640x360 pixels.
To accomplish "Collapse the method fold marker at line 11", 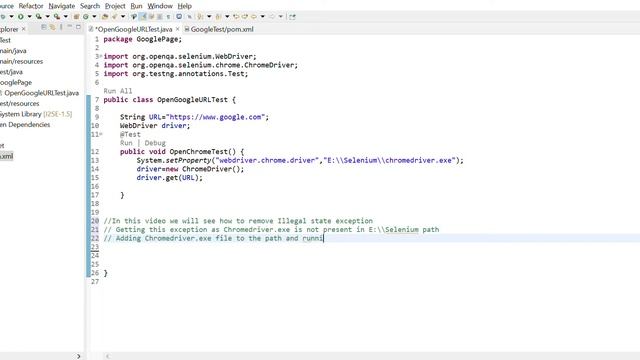I will 101,134.
